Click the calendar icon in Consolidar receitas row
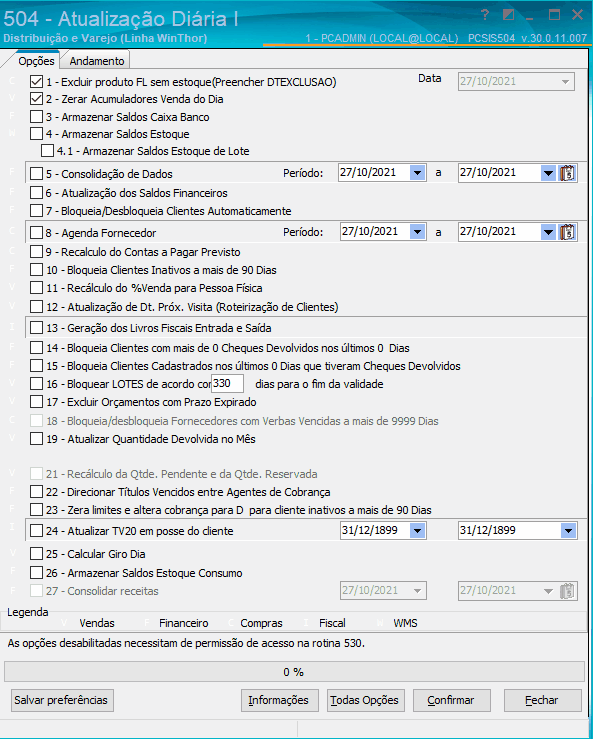This screenshot has height=739, width=593. coord(568,591)
